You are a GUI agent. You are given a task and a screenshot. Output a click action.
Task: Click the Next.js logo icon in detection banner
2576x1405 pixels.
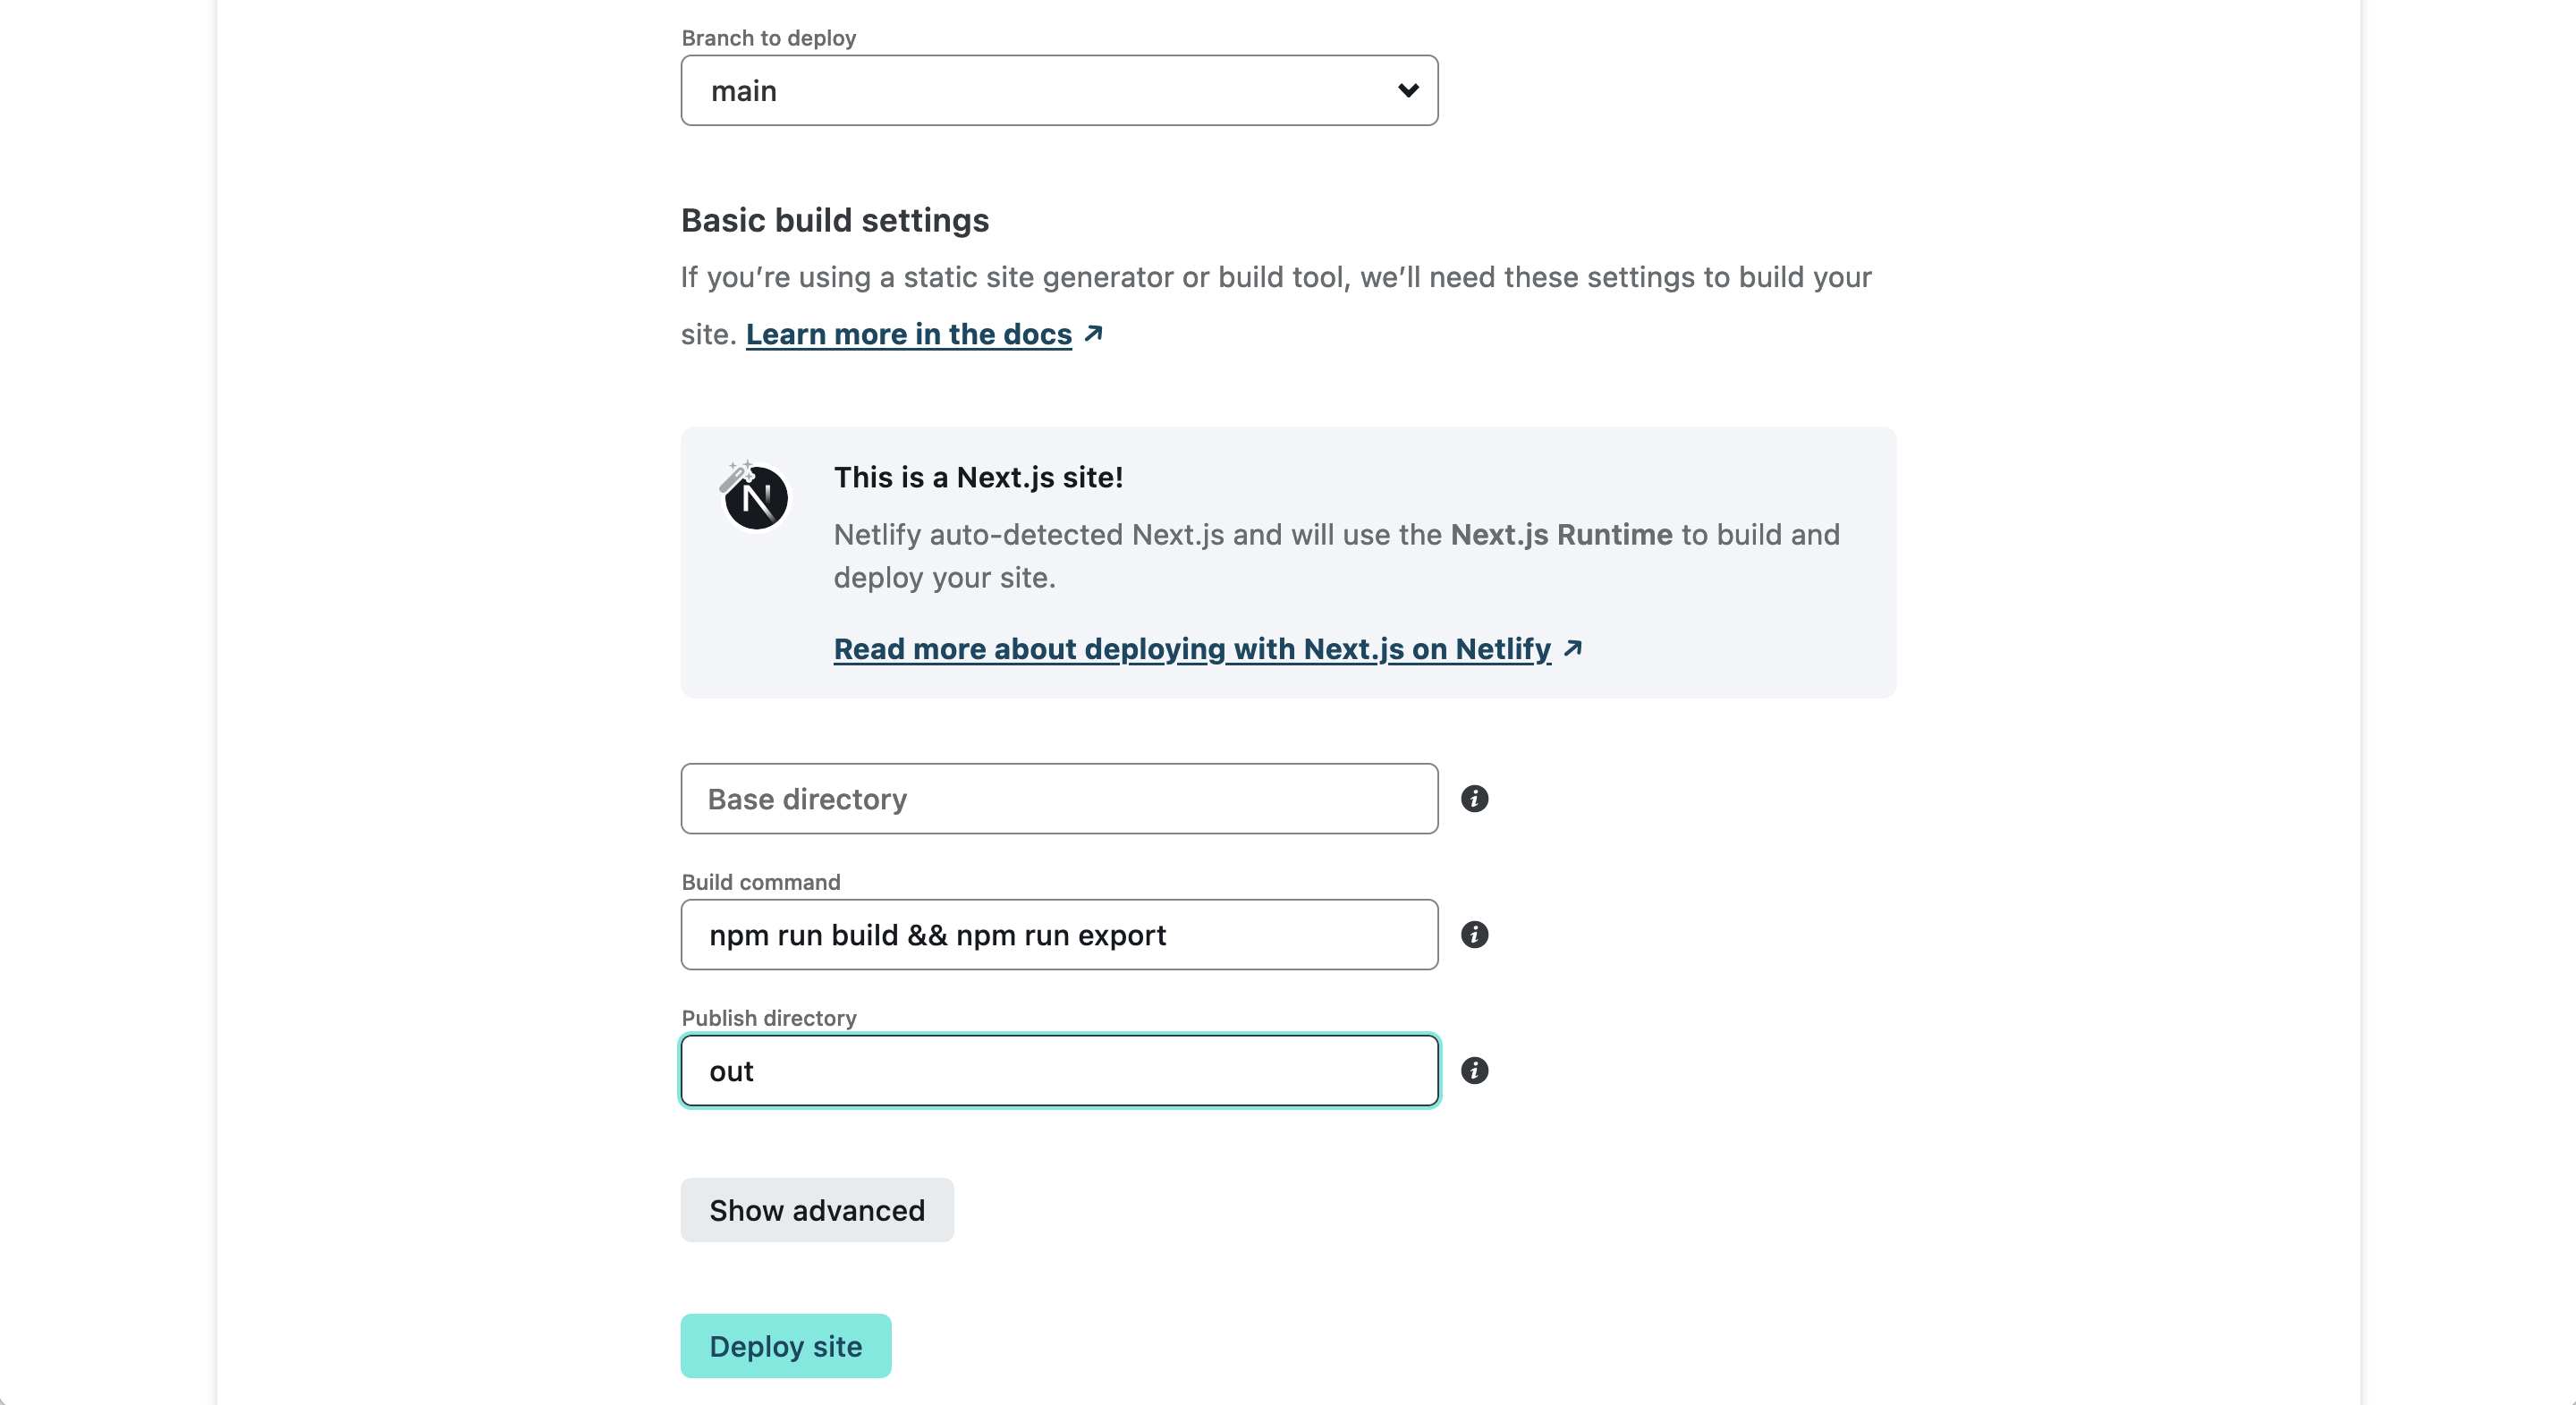point(756,496)
